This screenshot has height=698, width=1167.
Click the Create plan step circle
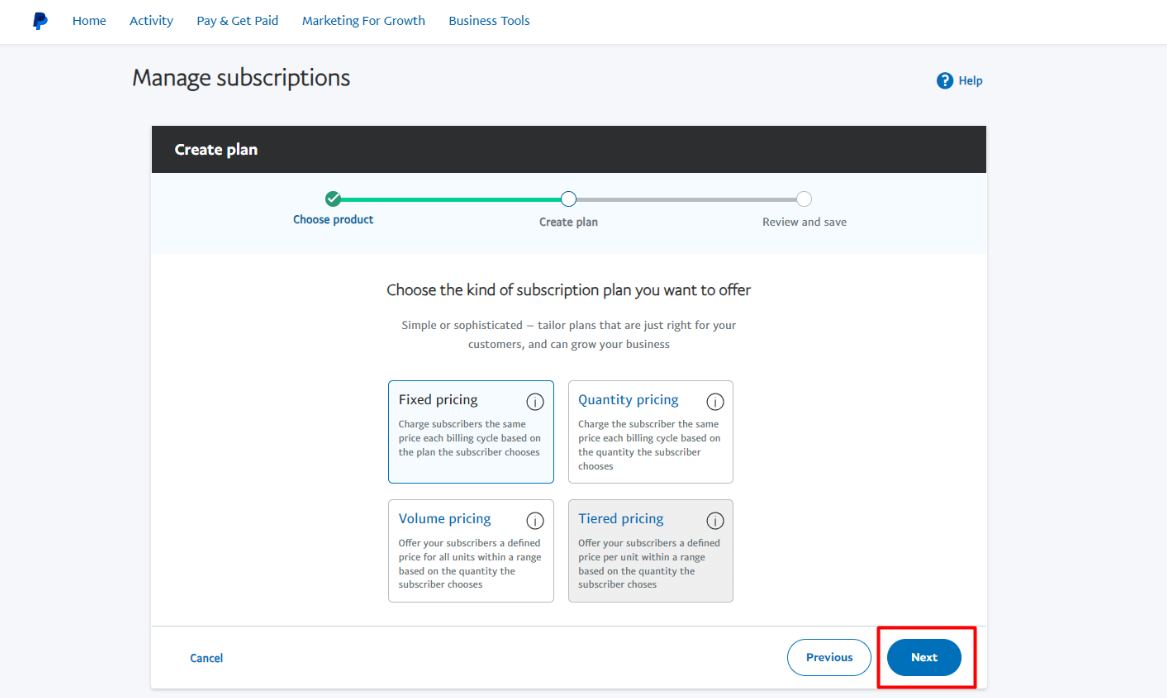569,199
